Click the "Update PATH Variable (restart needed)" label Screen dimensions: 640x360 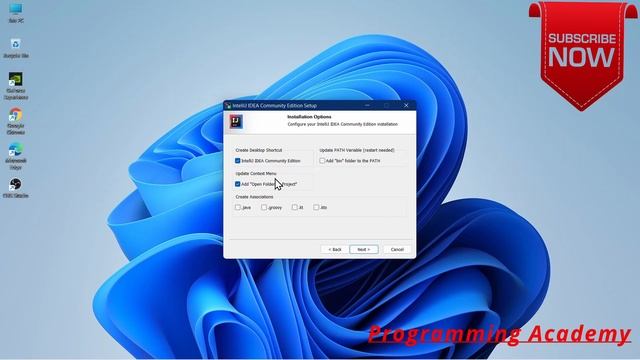point(357,150)
